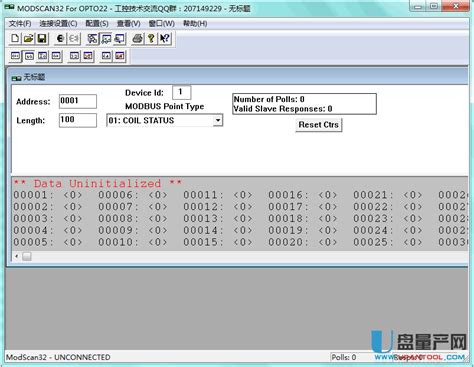This screenshot has width=474, height=367.
Task: Click the 01: COIL STATUS combo box
Action: [164, 120]
